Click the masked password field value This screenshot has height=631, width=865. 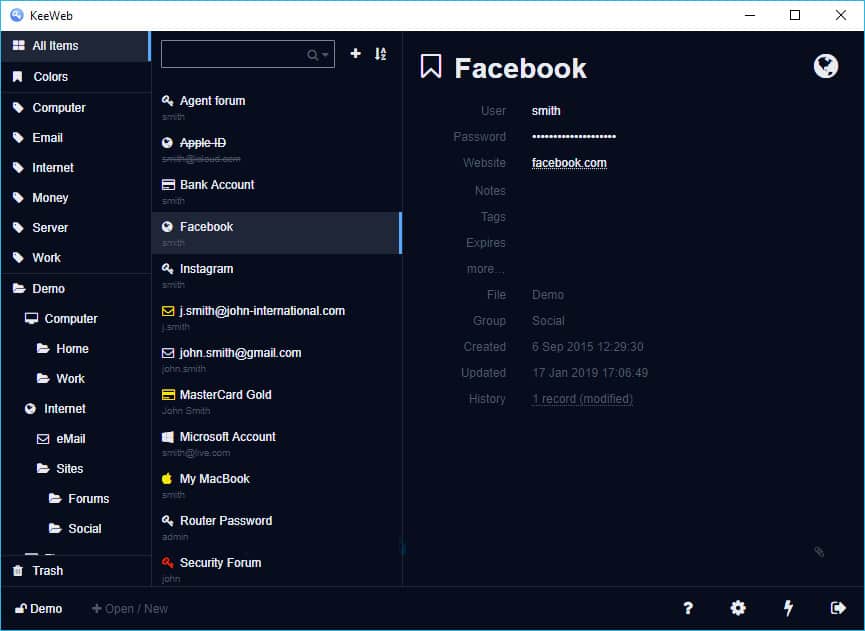pyautogui.click(x=574, y=136)
